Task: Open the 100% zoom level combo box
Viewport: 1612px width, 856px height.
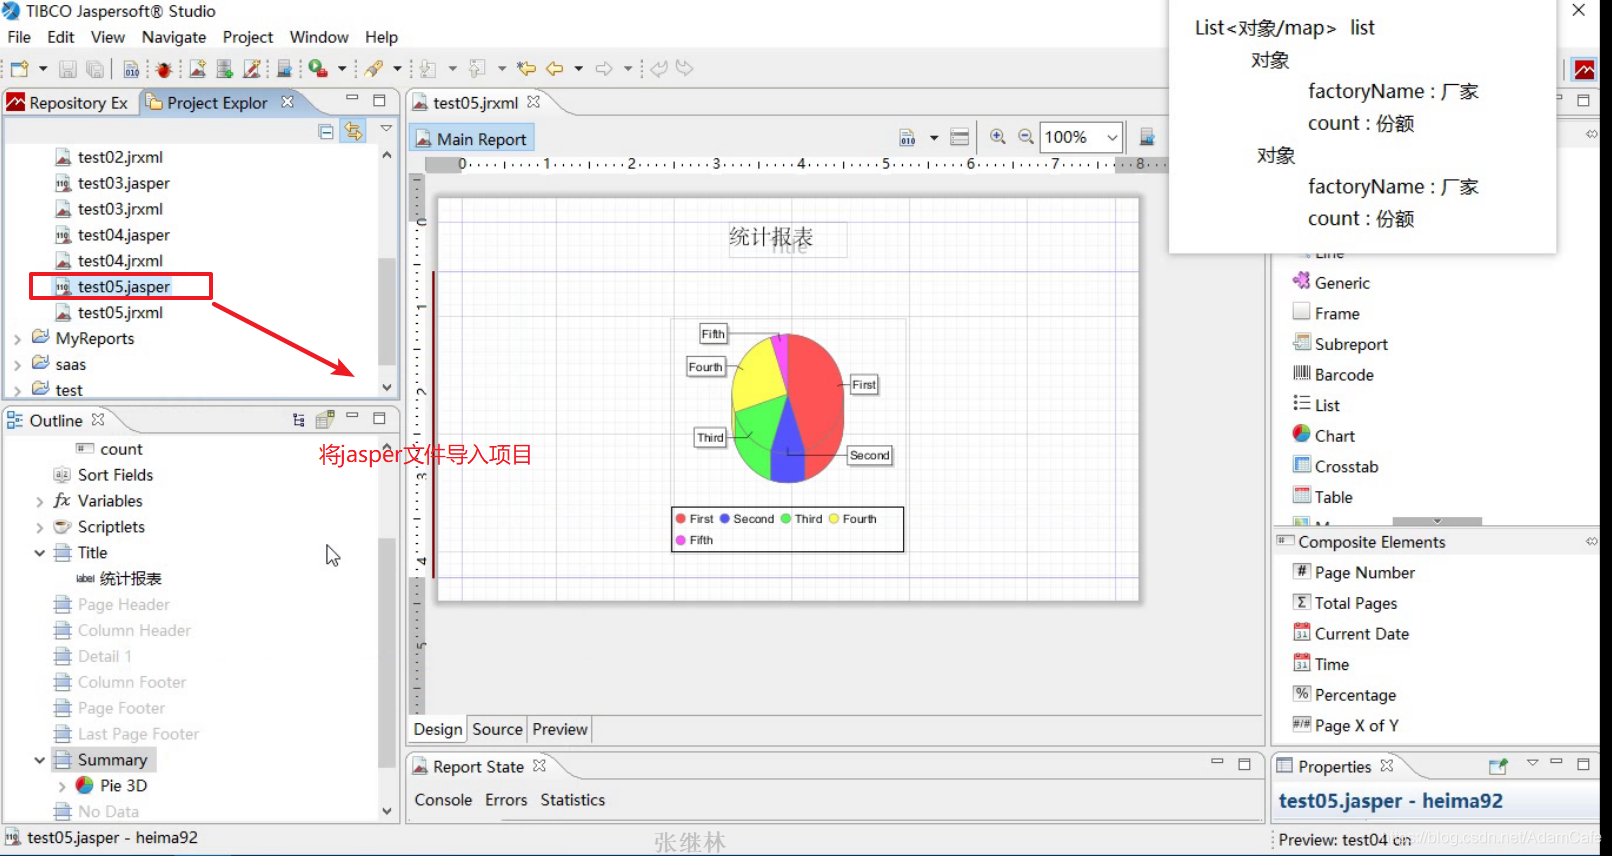Action: [x=1081, y=137]
